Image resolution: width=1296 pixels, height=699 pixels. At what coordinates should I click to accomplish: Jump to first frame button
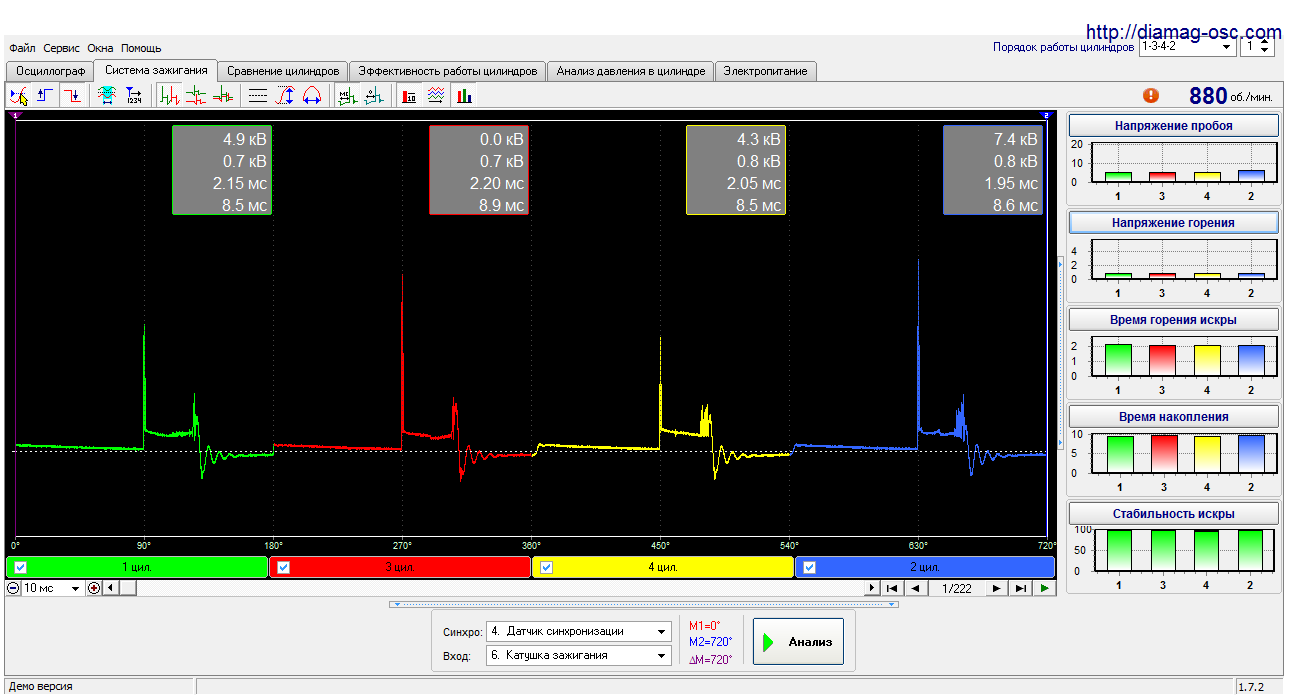click(x=892, y=588)
